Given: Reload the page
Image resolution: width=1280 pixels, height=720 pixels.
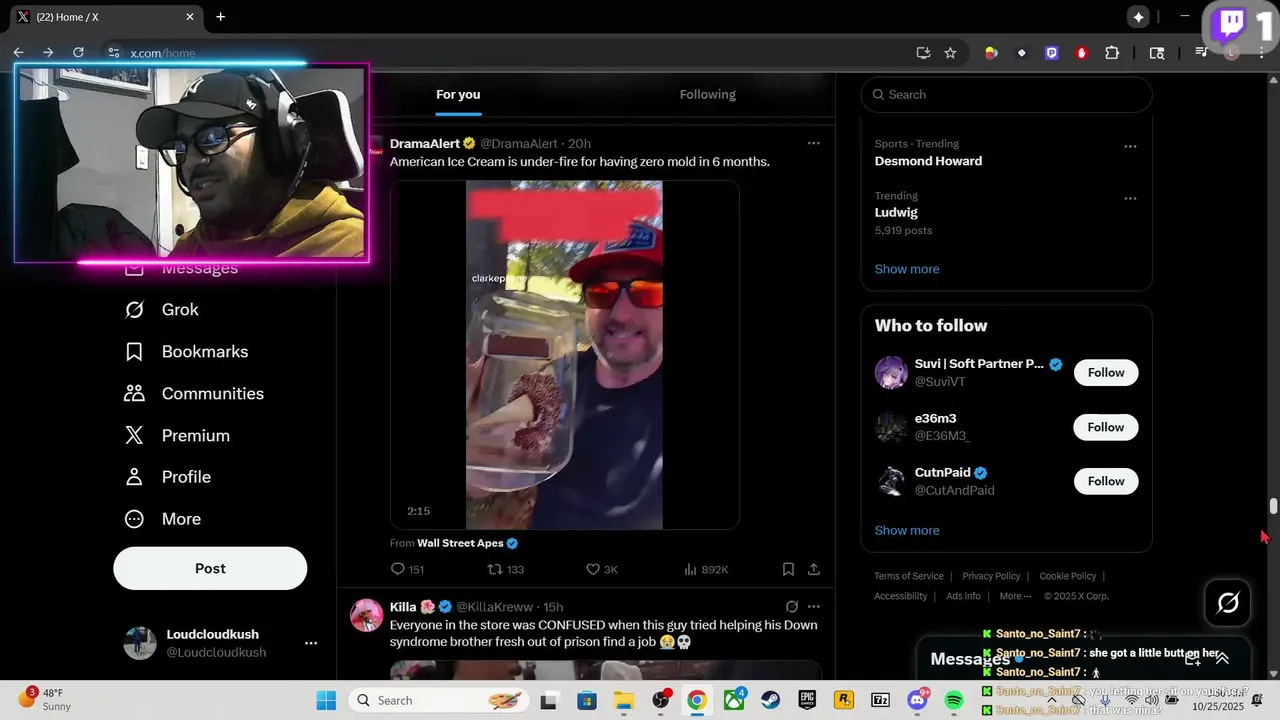Looking at the screenshot, I should [78, 53].
